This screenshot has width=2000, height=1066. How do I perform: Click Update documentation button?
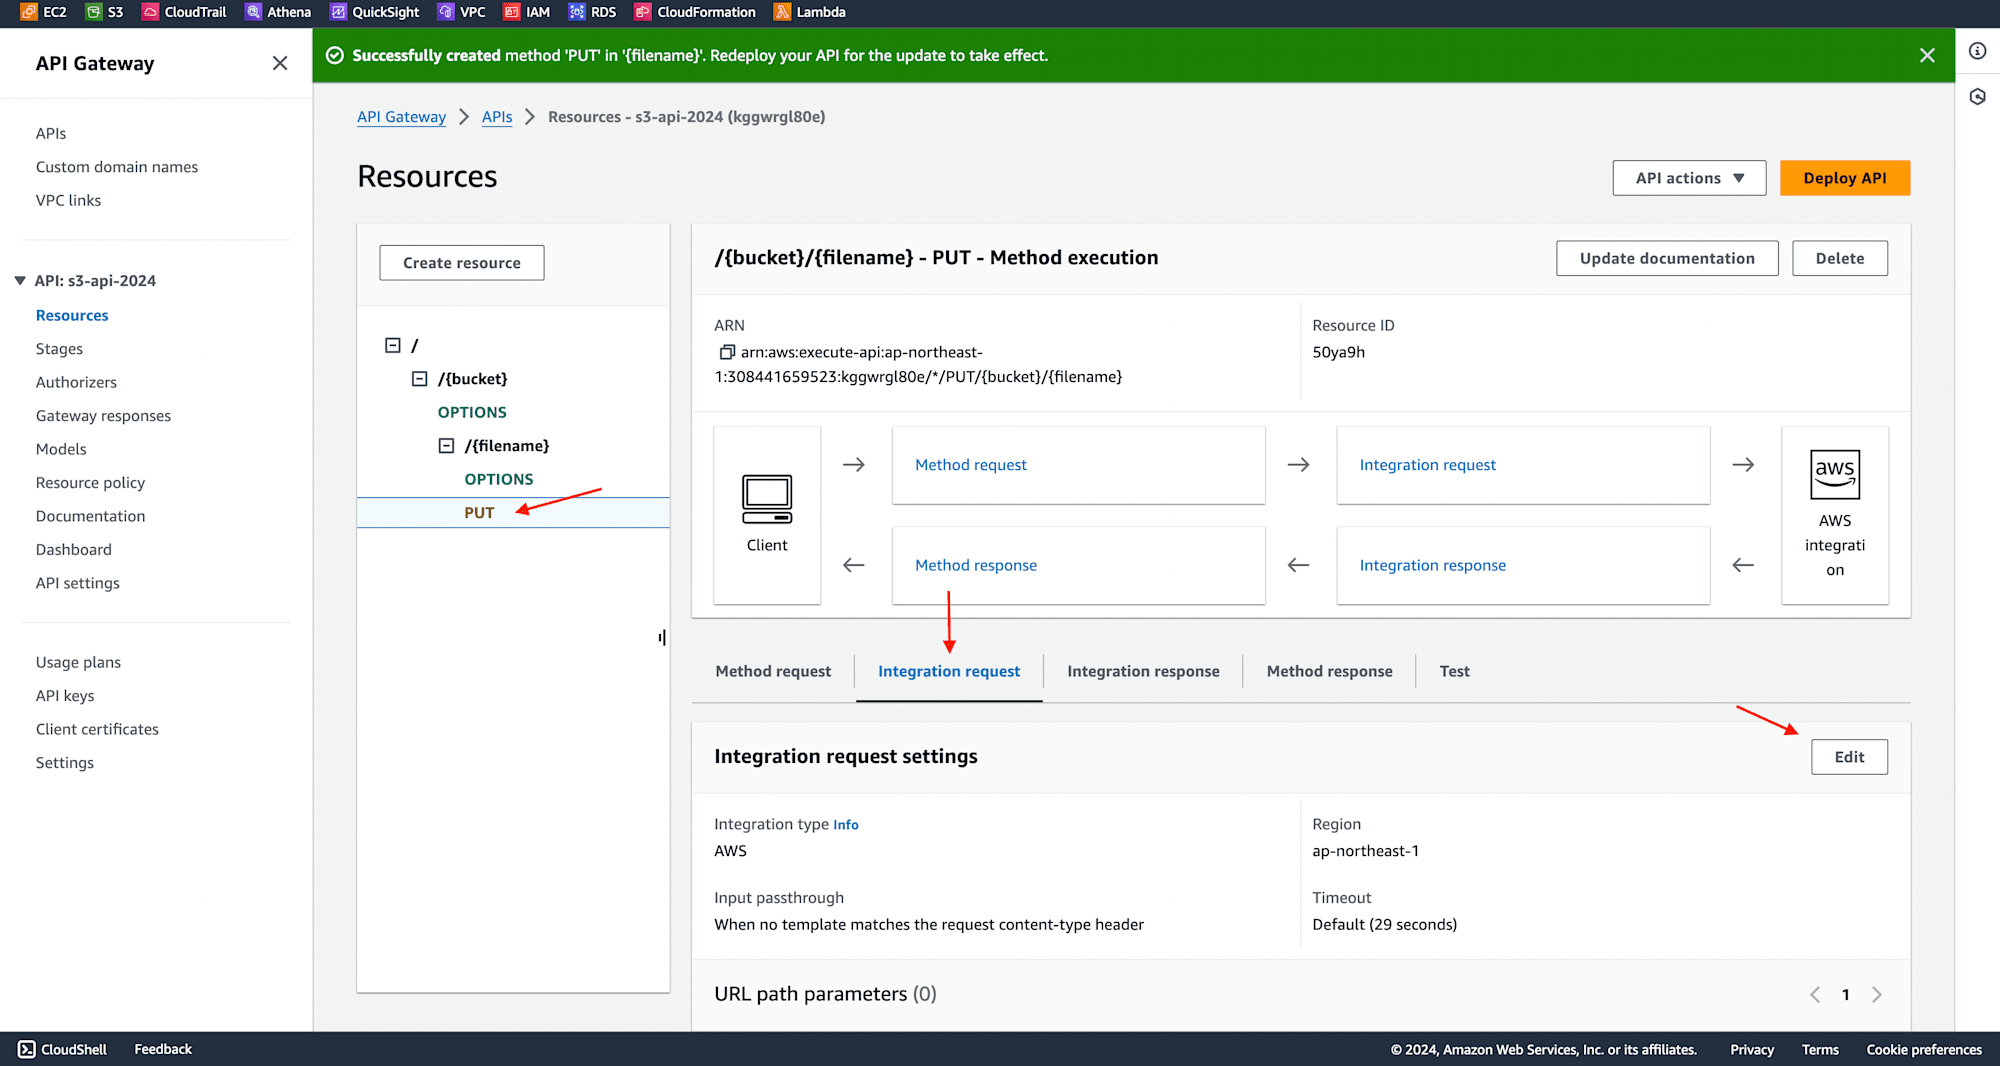tap(1667, 258)
